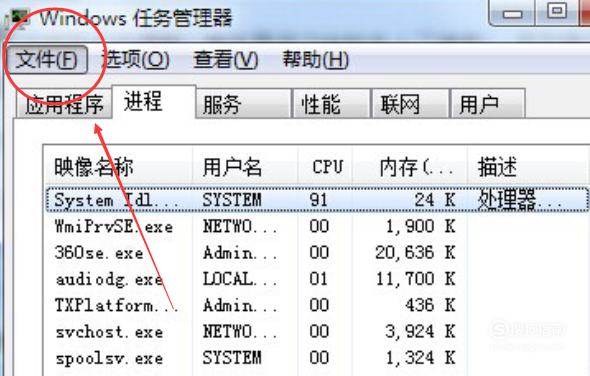Click the Task Manager title bar icon
The width and height of the screenshot is (590, 376).
(x=19, y=19)
